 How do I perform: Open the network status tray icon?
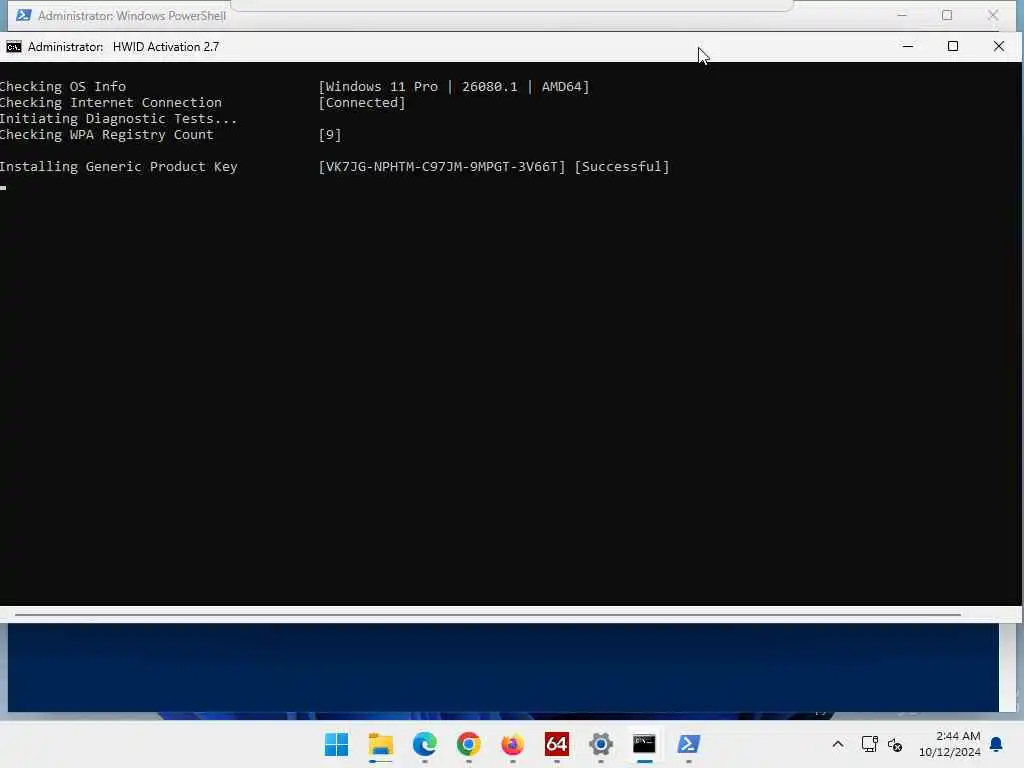869,744
